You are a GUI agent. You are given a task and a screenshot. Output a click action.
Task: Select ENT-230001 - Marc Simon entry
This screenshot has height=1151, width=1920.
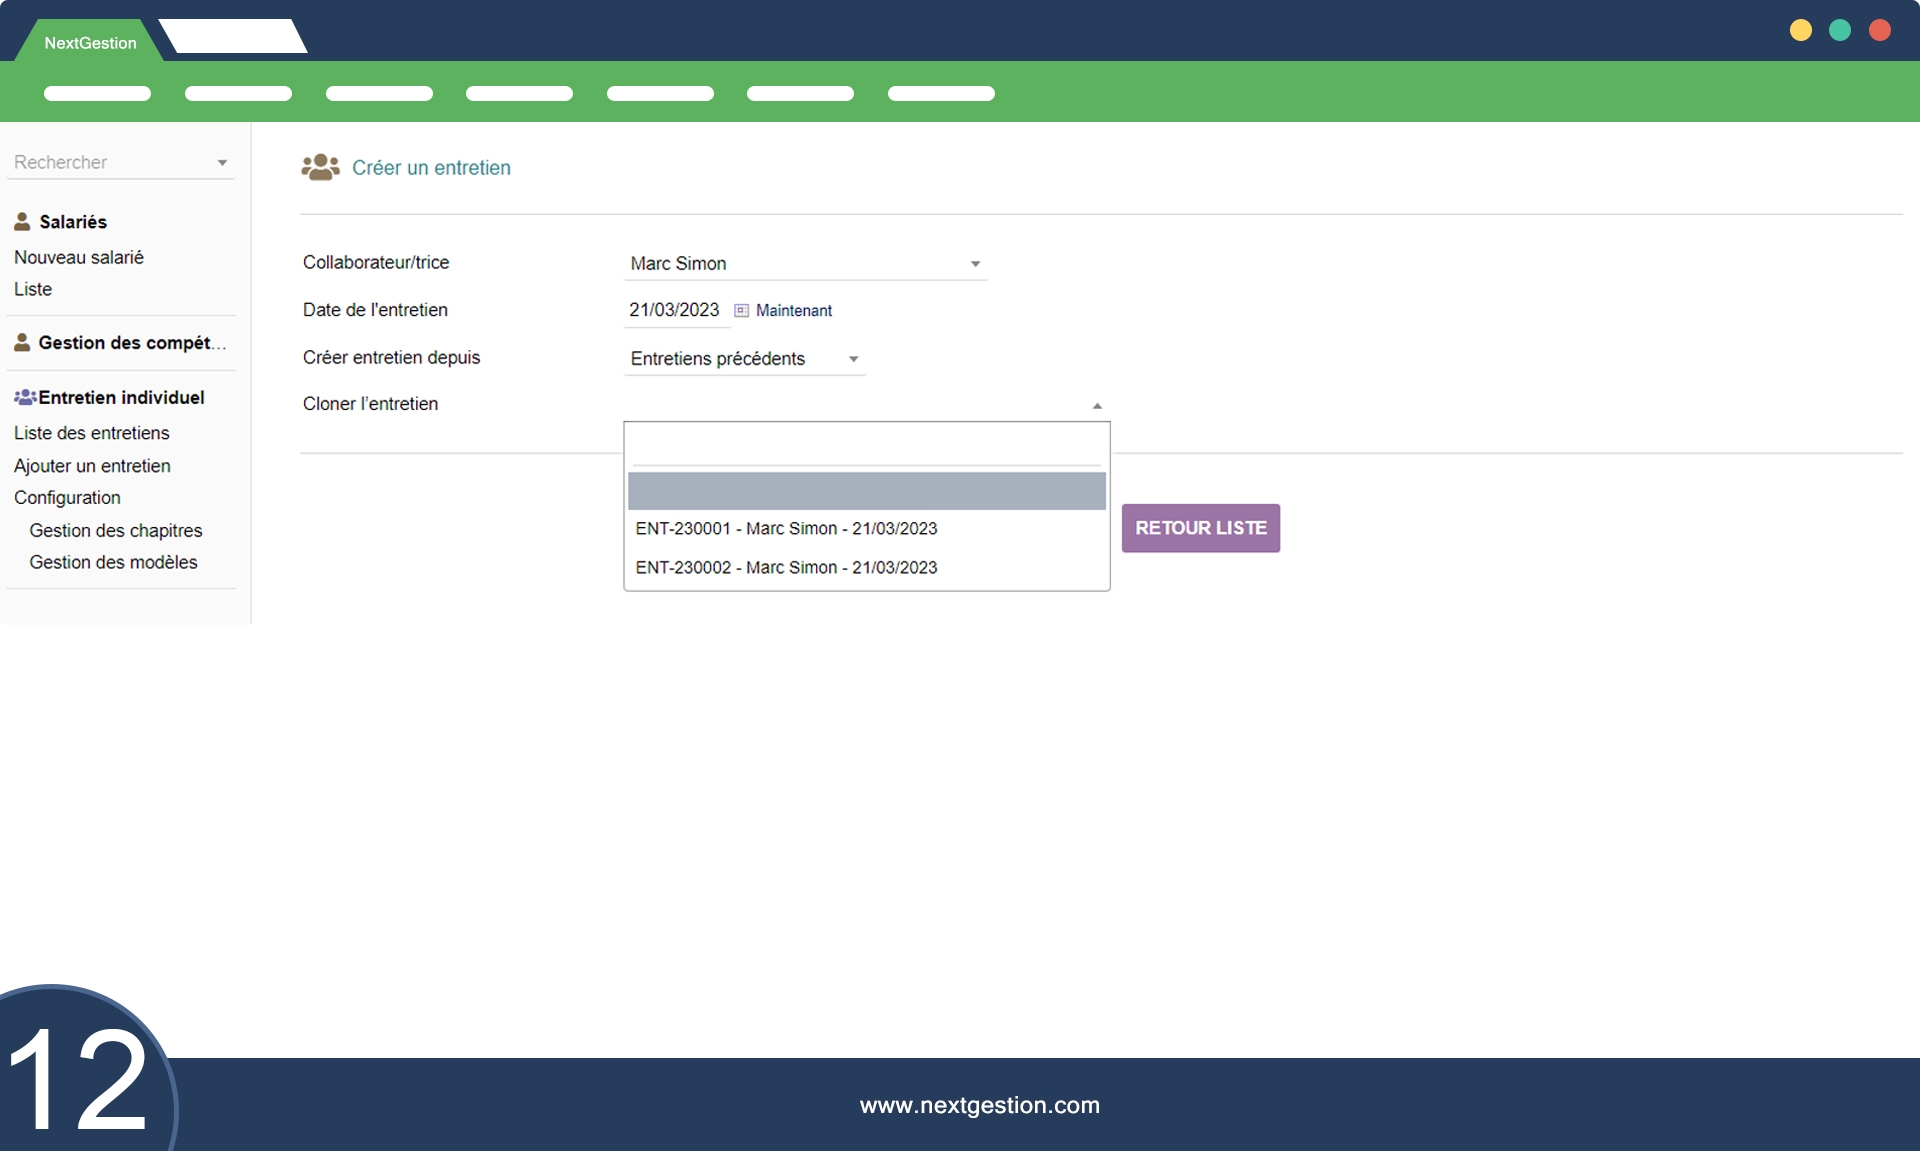[786, 528]
